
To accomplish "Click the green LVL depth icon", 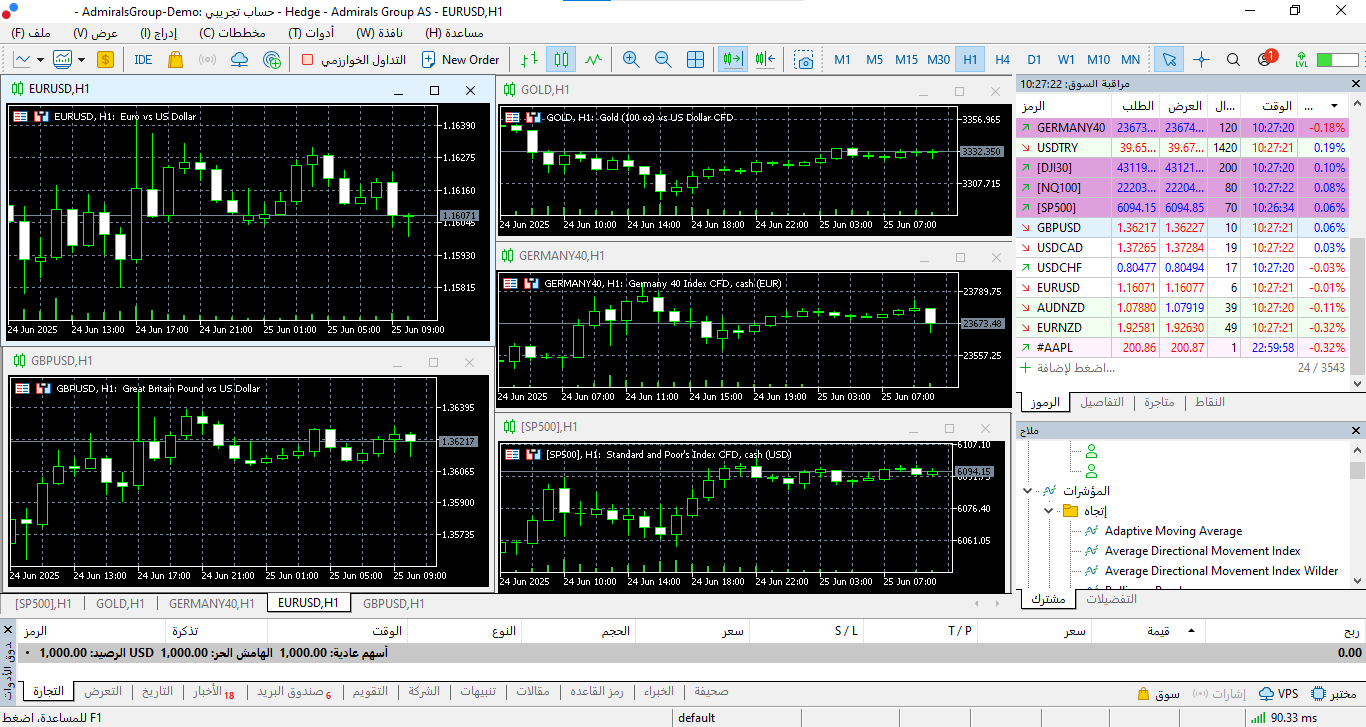I will [x=1301, y=60].
